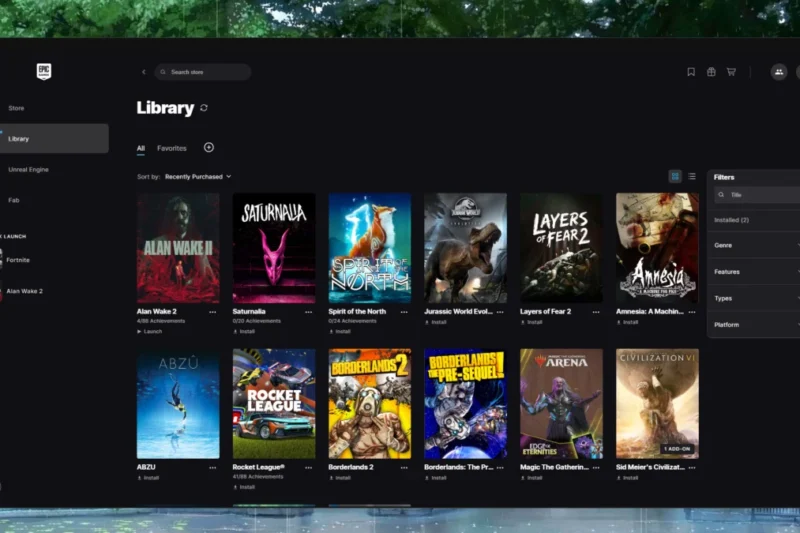Install Sid Meier's Civilization VI
Screen dimensions: 800x533
628,478
